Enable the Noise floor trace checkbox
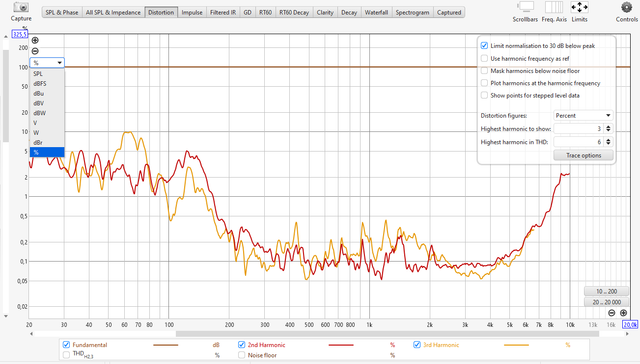 click(x=241, y=355)
